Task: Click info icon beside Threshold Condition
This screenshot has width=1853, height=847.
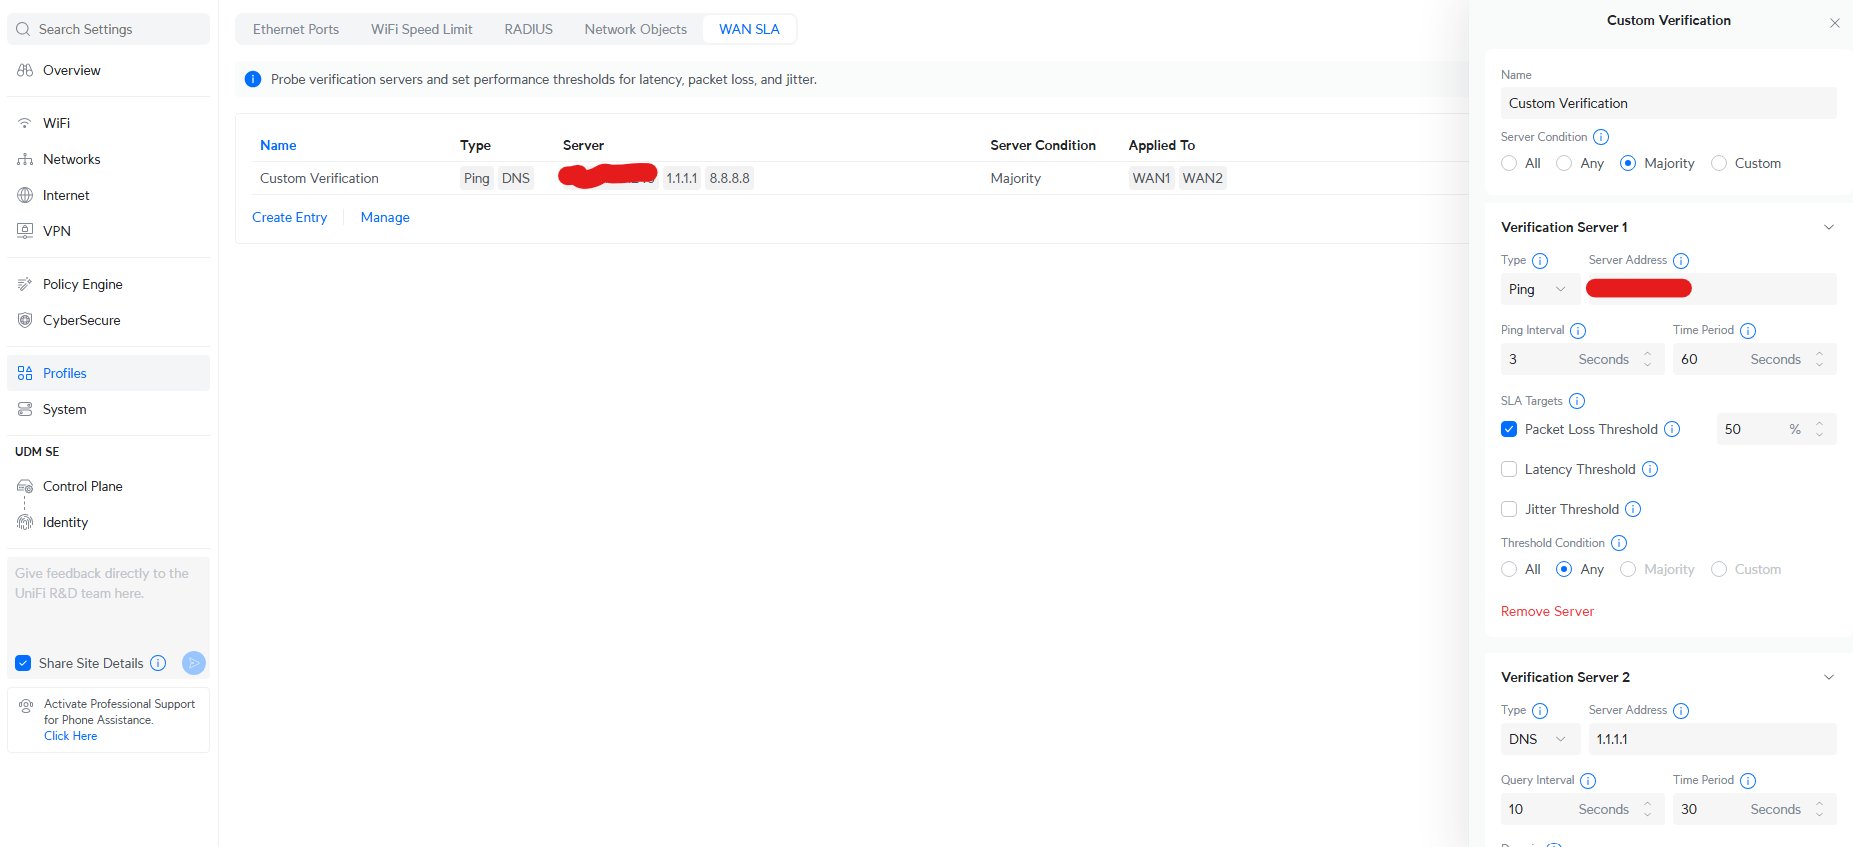Action: pyautogui.click(x=1619, y=543)
